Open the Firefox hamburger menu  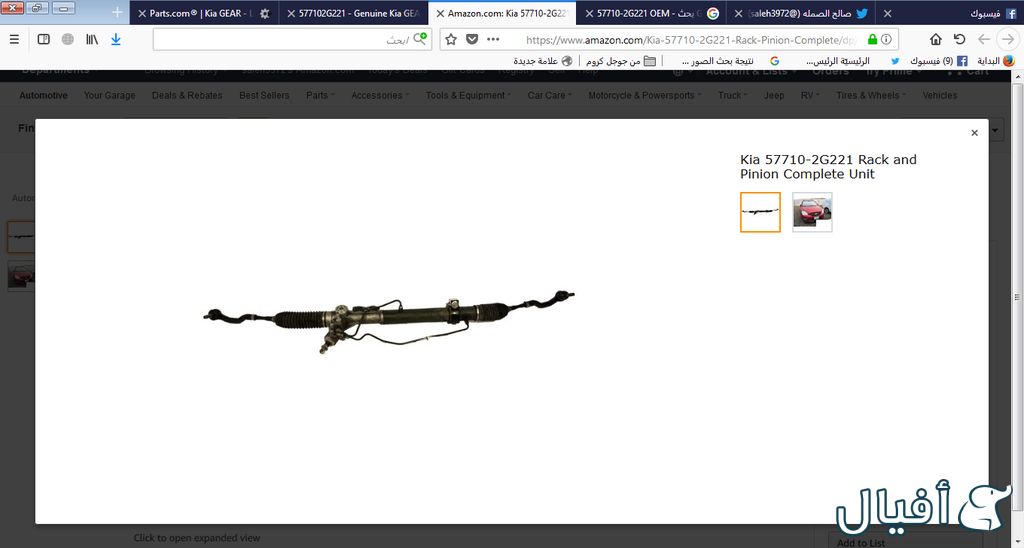[x=14, y=39]
